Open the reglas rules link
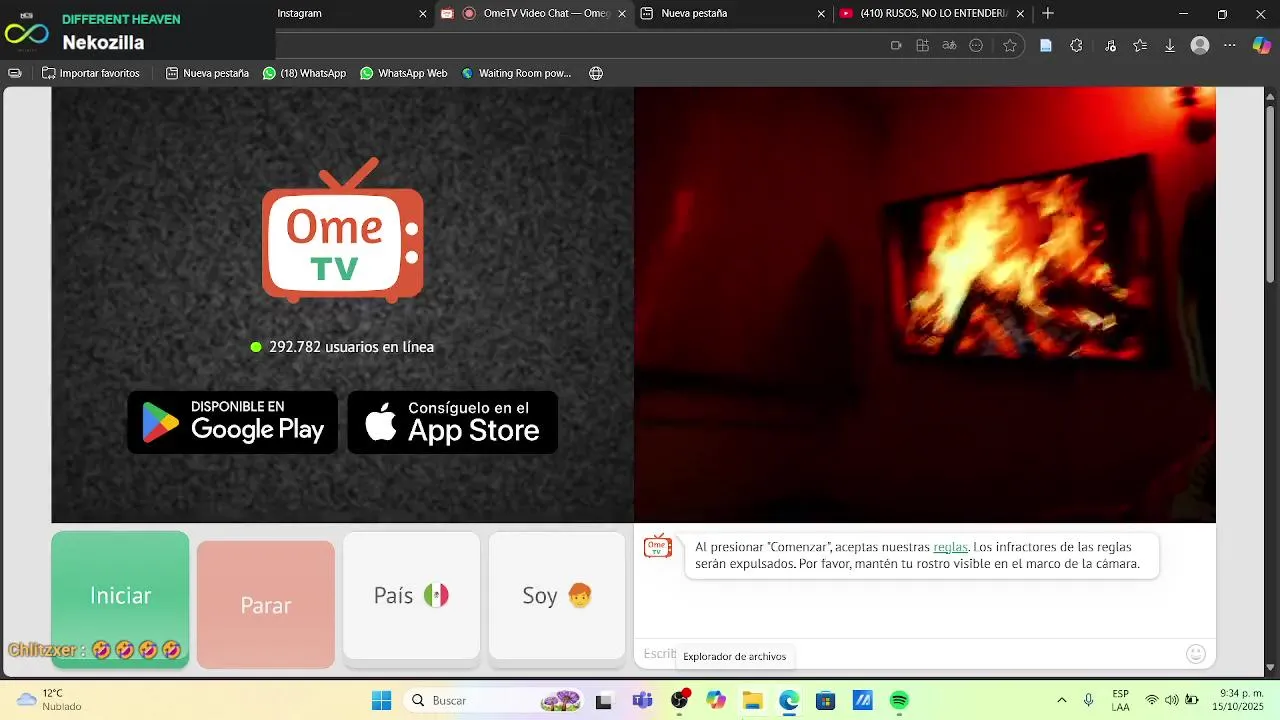Viewport: 1280px width, 720px height. tap(950, 547)
